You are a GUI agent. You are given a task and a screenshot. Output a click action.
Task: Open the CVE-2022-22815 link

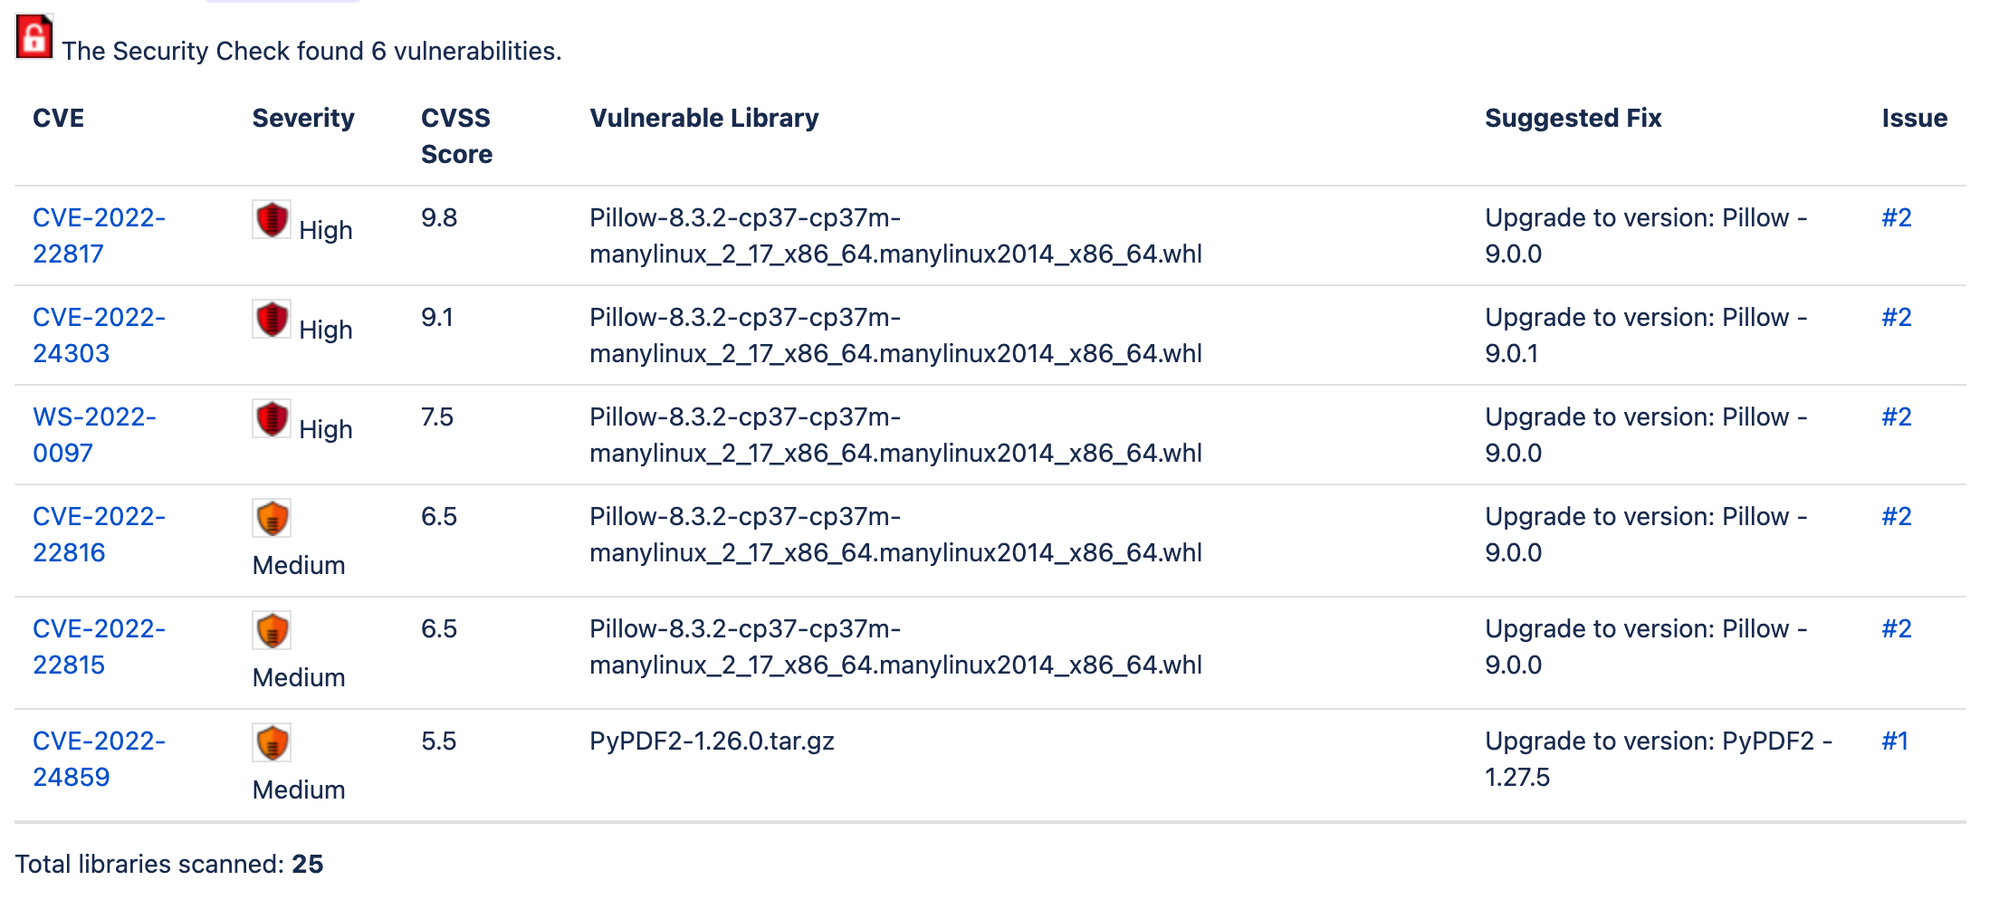pos(99,647)
